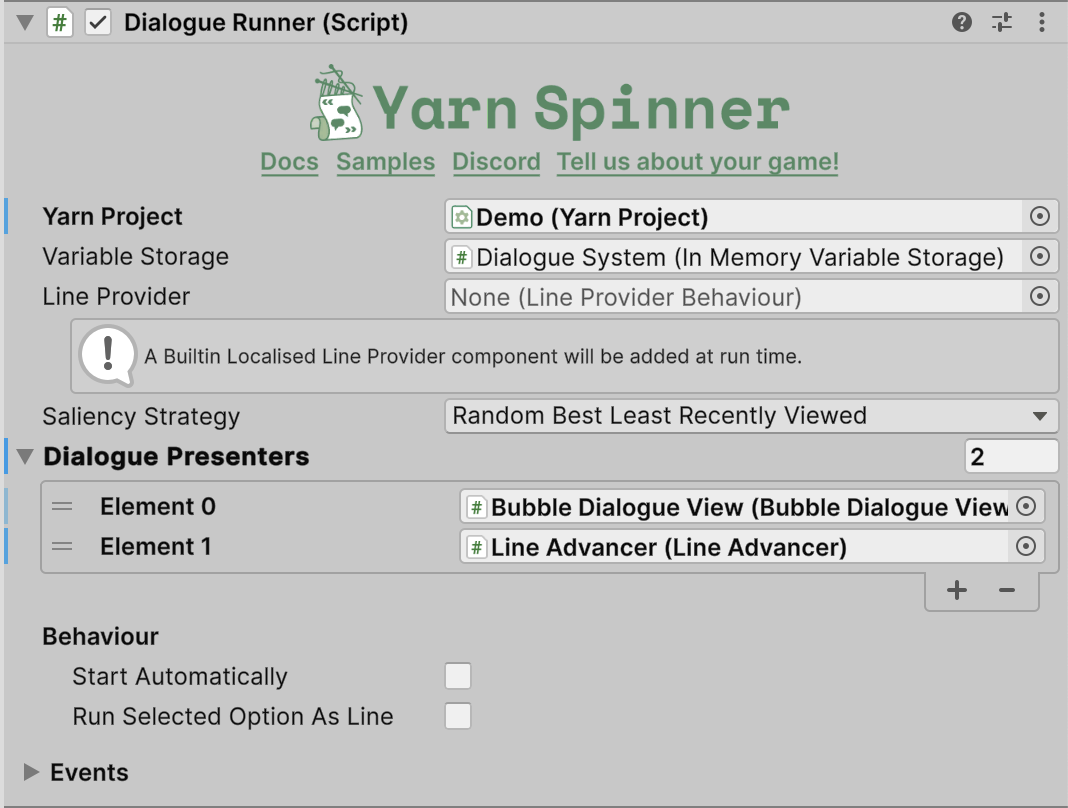Click the Dialogue Presenters size field
Screen dimensions: 1068x808
pyautogui.click(x=1010, y=457)
